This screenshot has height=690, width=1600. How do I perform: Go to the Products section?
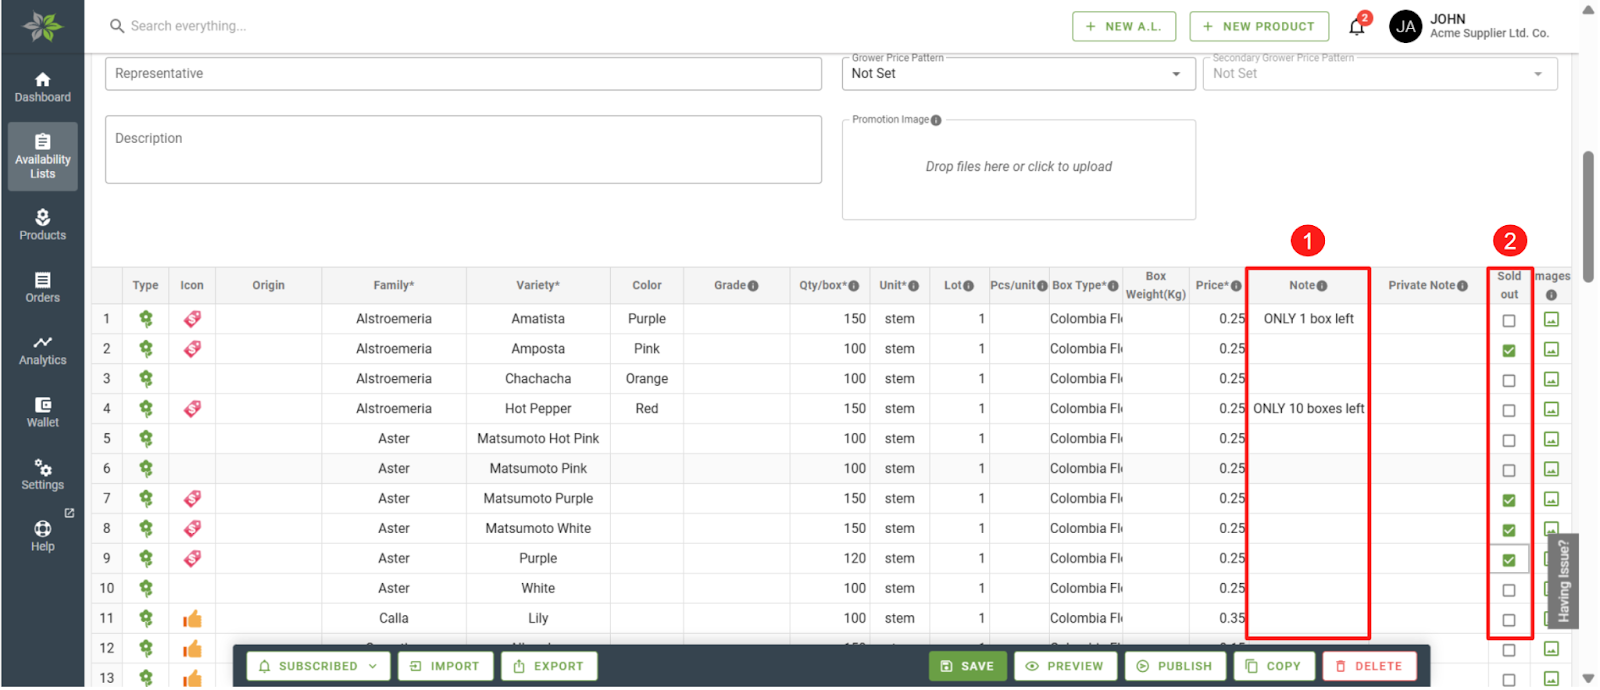[x=42, y=225]
